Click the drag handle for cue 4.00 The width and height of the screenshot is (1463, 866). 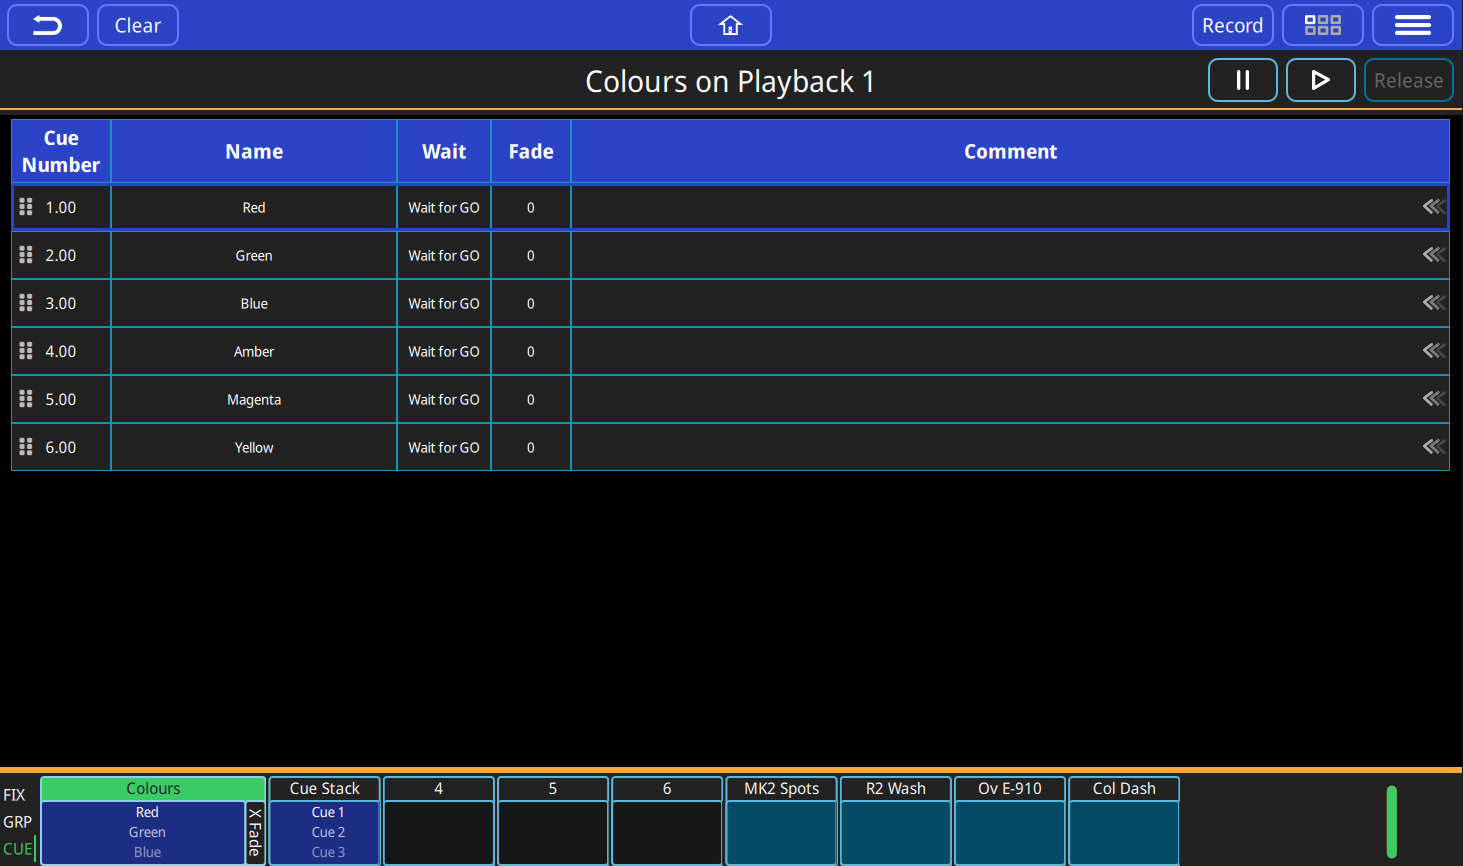pos(26,351)
